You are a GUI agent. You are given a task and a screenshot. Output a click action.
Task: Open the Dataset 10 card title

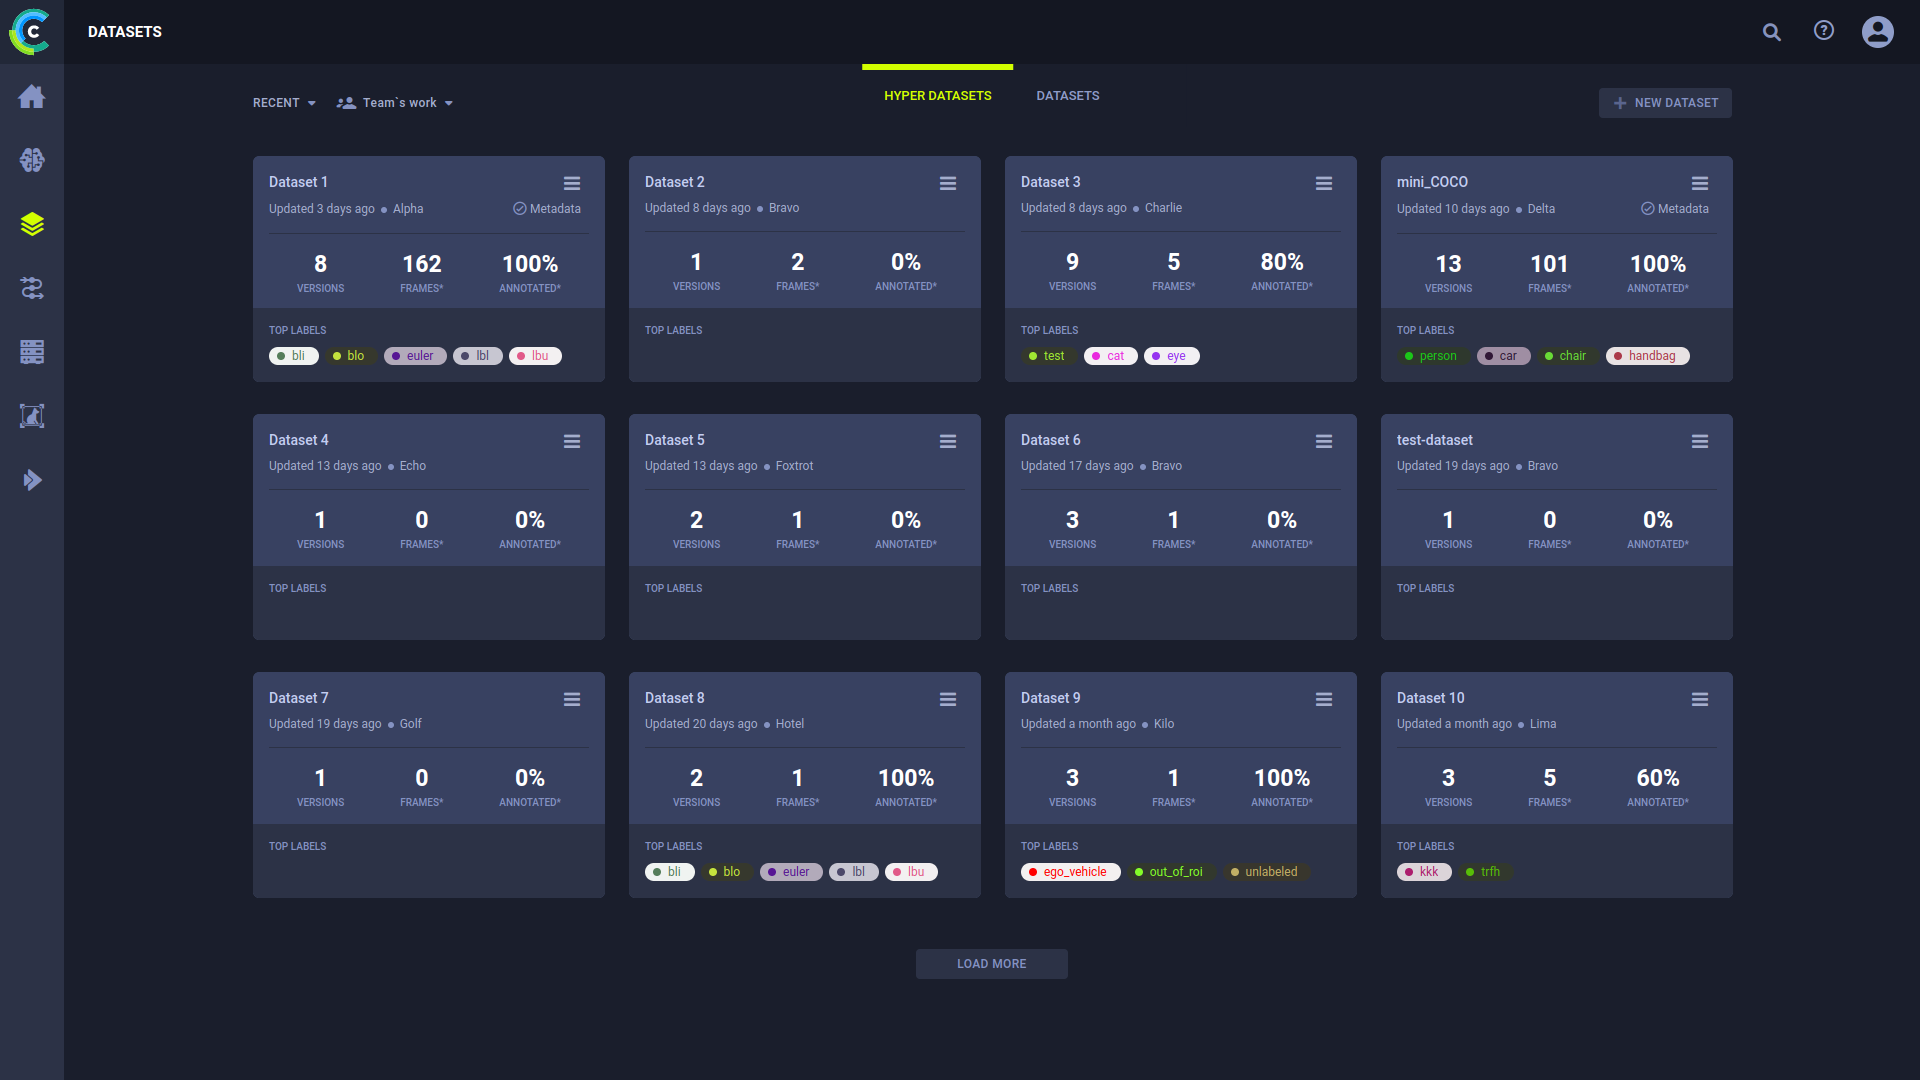(x=1430, y=698)
